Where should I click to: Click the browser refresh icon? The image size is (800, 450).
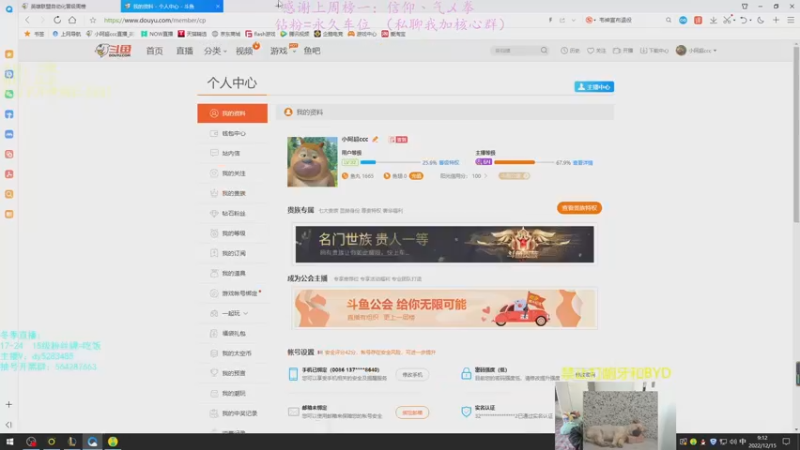(x=57, y=20)
